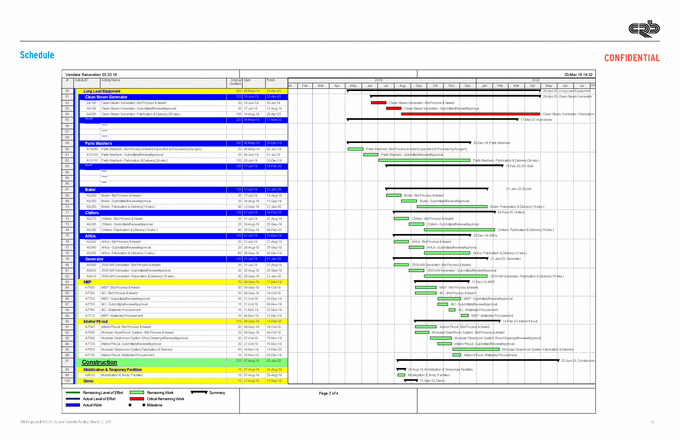
Task: Click the 20-Mar-19 16:32 timestamp
Action: pyautogui.click(x=578, y=75)
